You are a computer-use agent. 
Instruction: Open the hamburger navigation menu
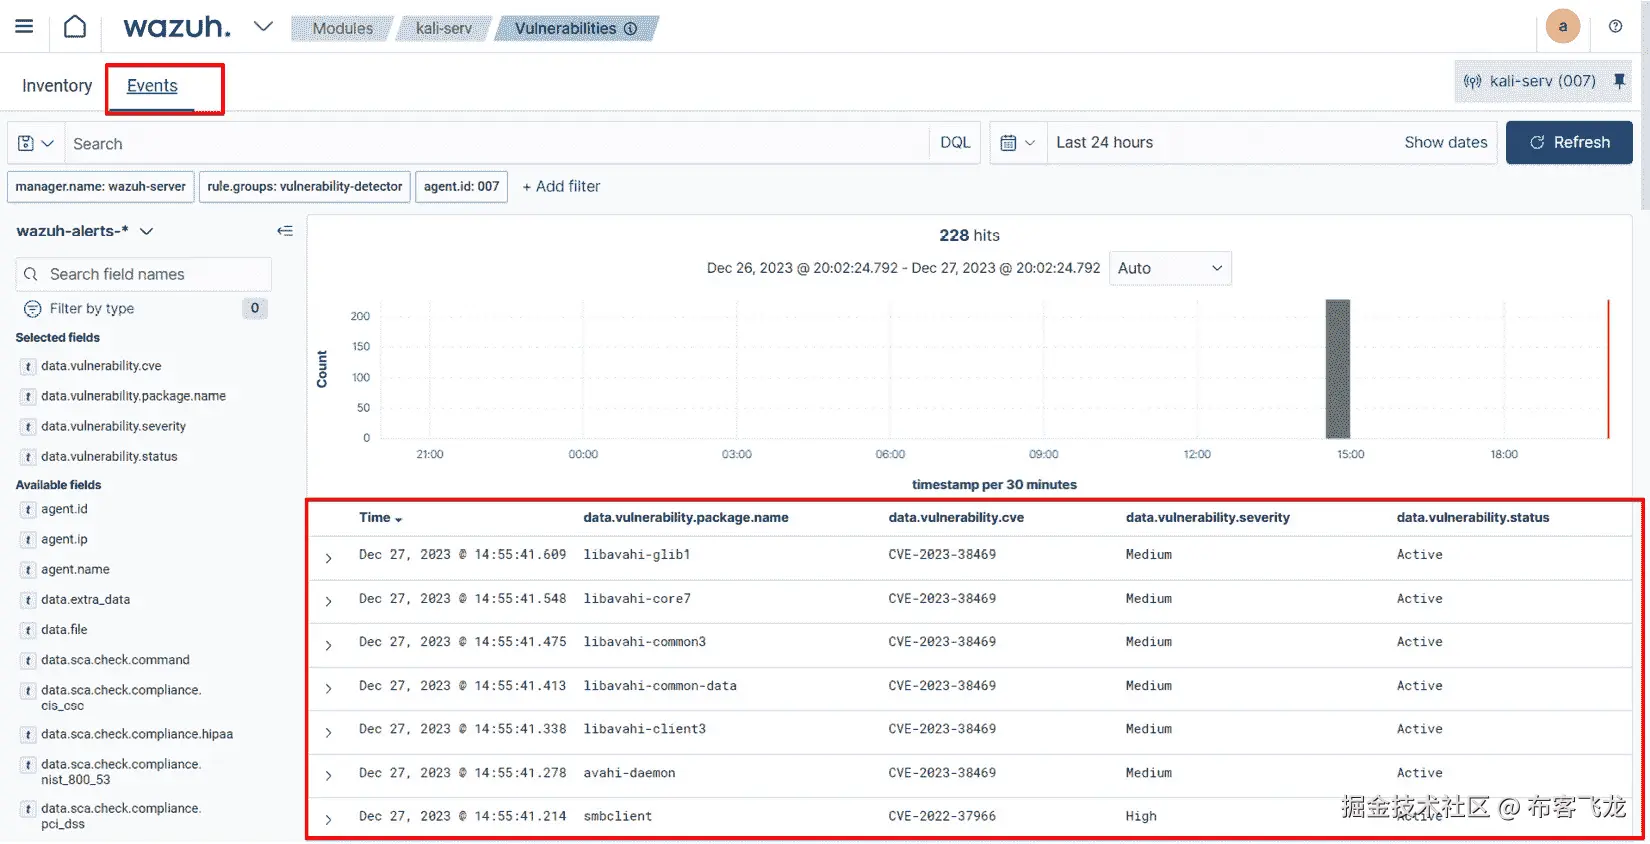pyautogui.click(x=24, y=27)
